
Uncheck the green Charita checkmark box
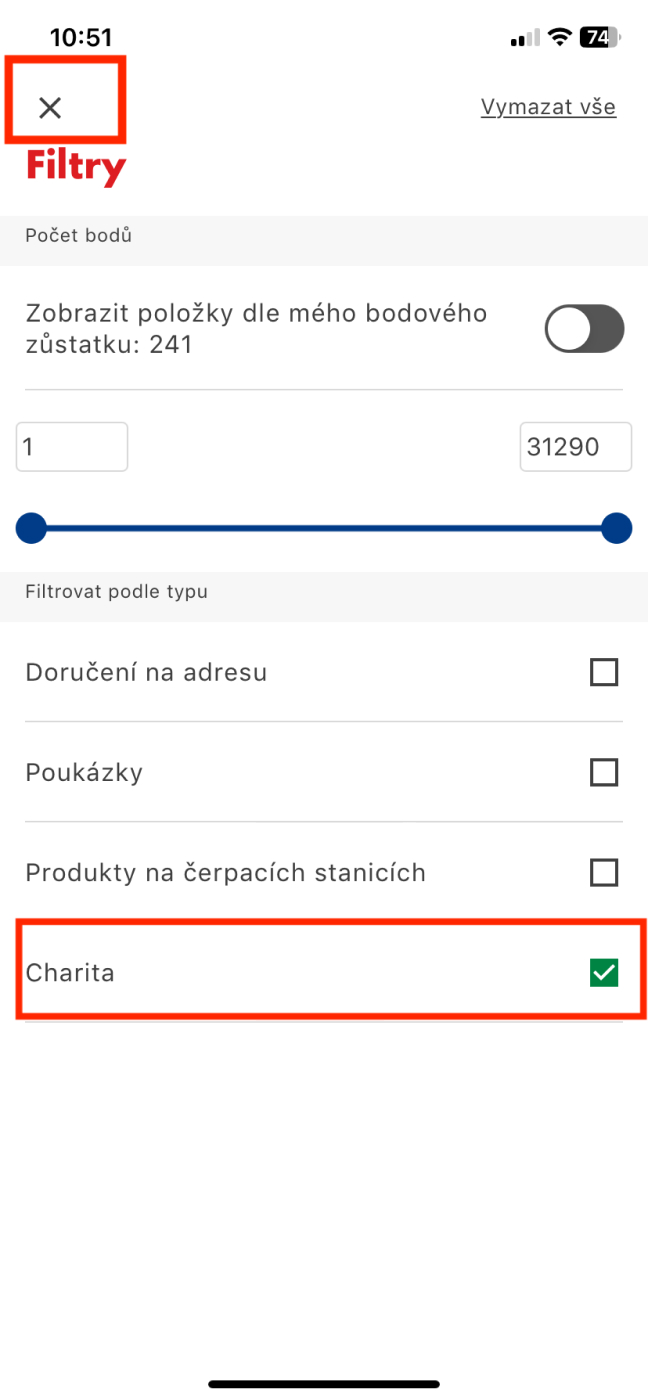(x=604, y=972)
